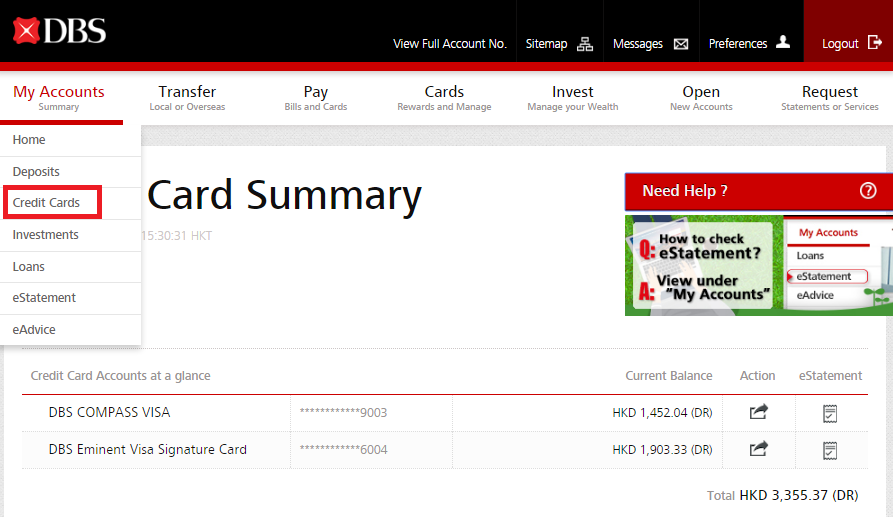
Task: Choose eStatement in My Accounts menu
Action: (x=44, y=298)
